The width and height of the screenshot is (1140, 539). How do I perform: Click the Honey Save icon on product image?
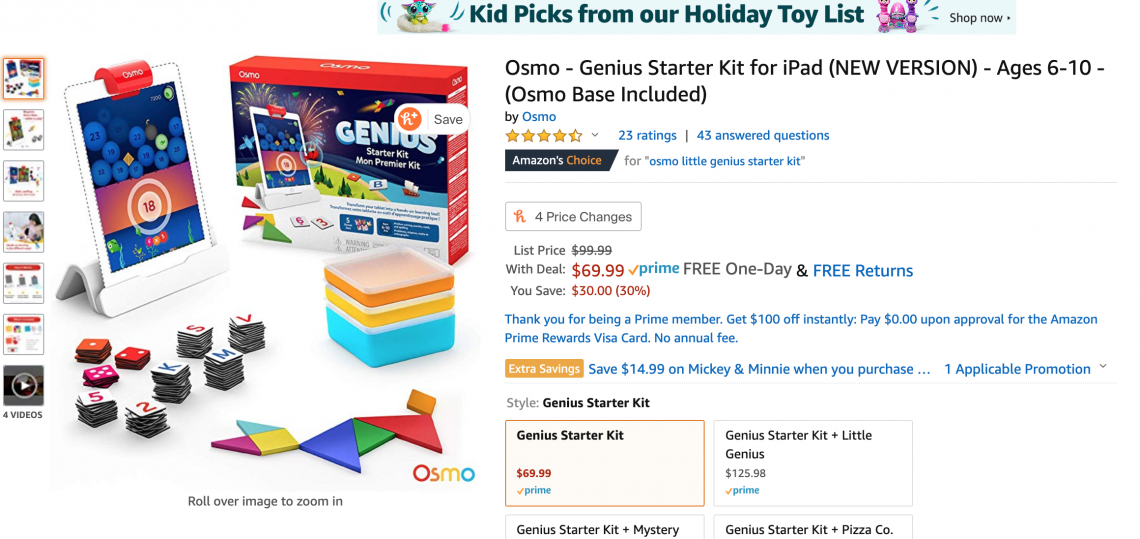[x=410, y=119]
